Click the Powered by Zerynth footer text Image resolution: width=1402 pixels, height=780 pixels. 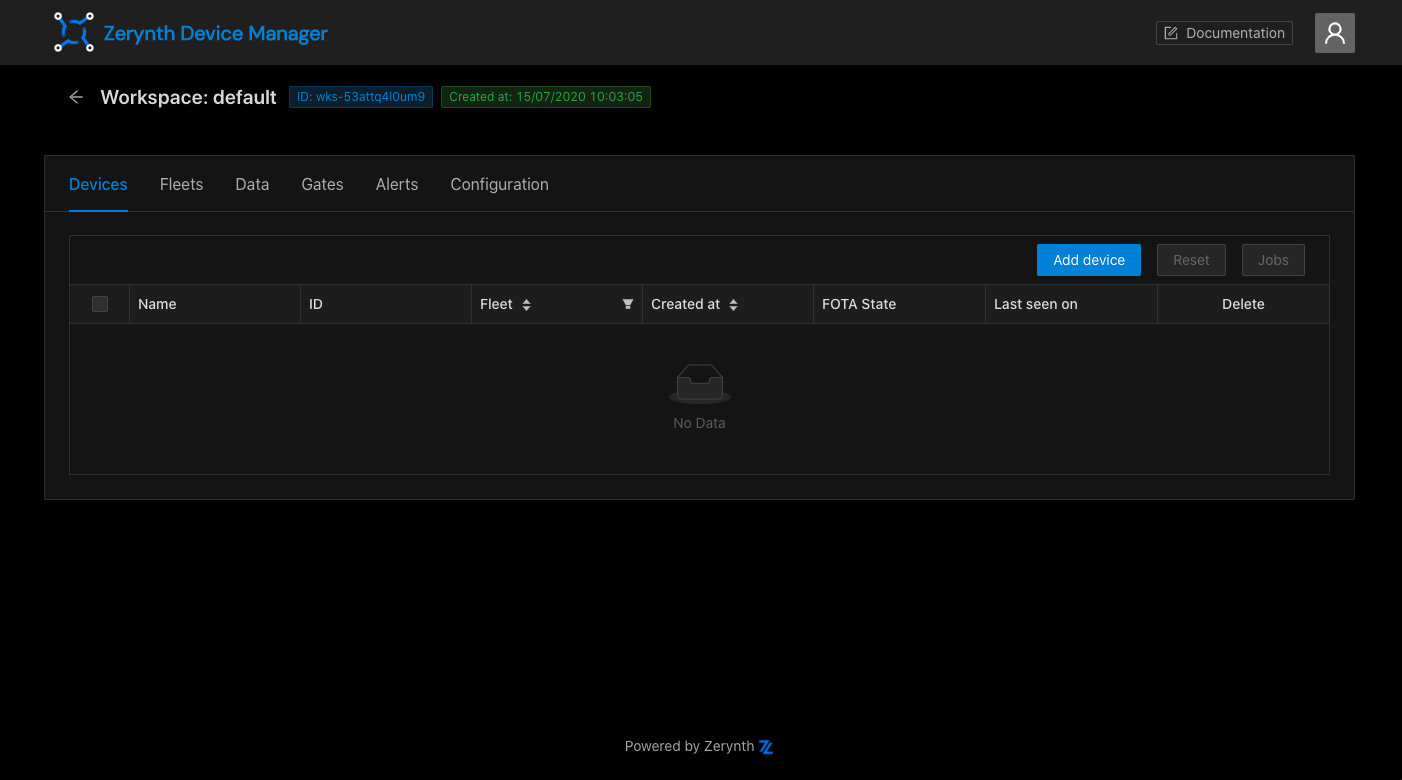pos(689,746)
